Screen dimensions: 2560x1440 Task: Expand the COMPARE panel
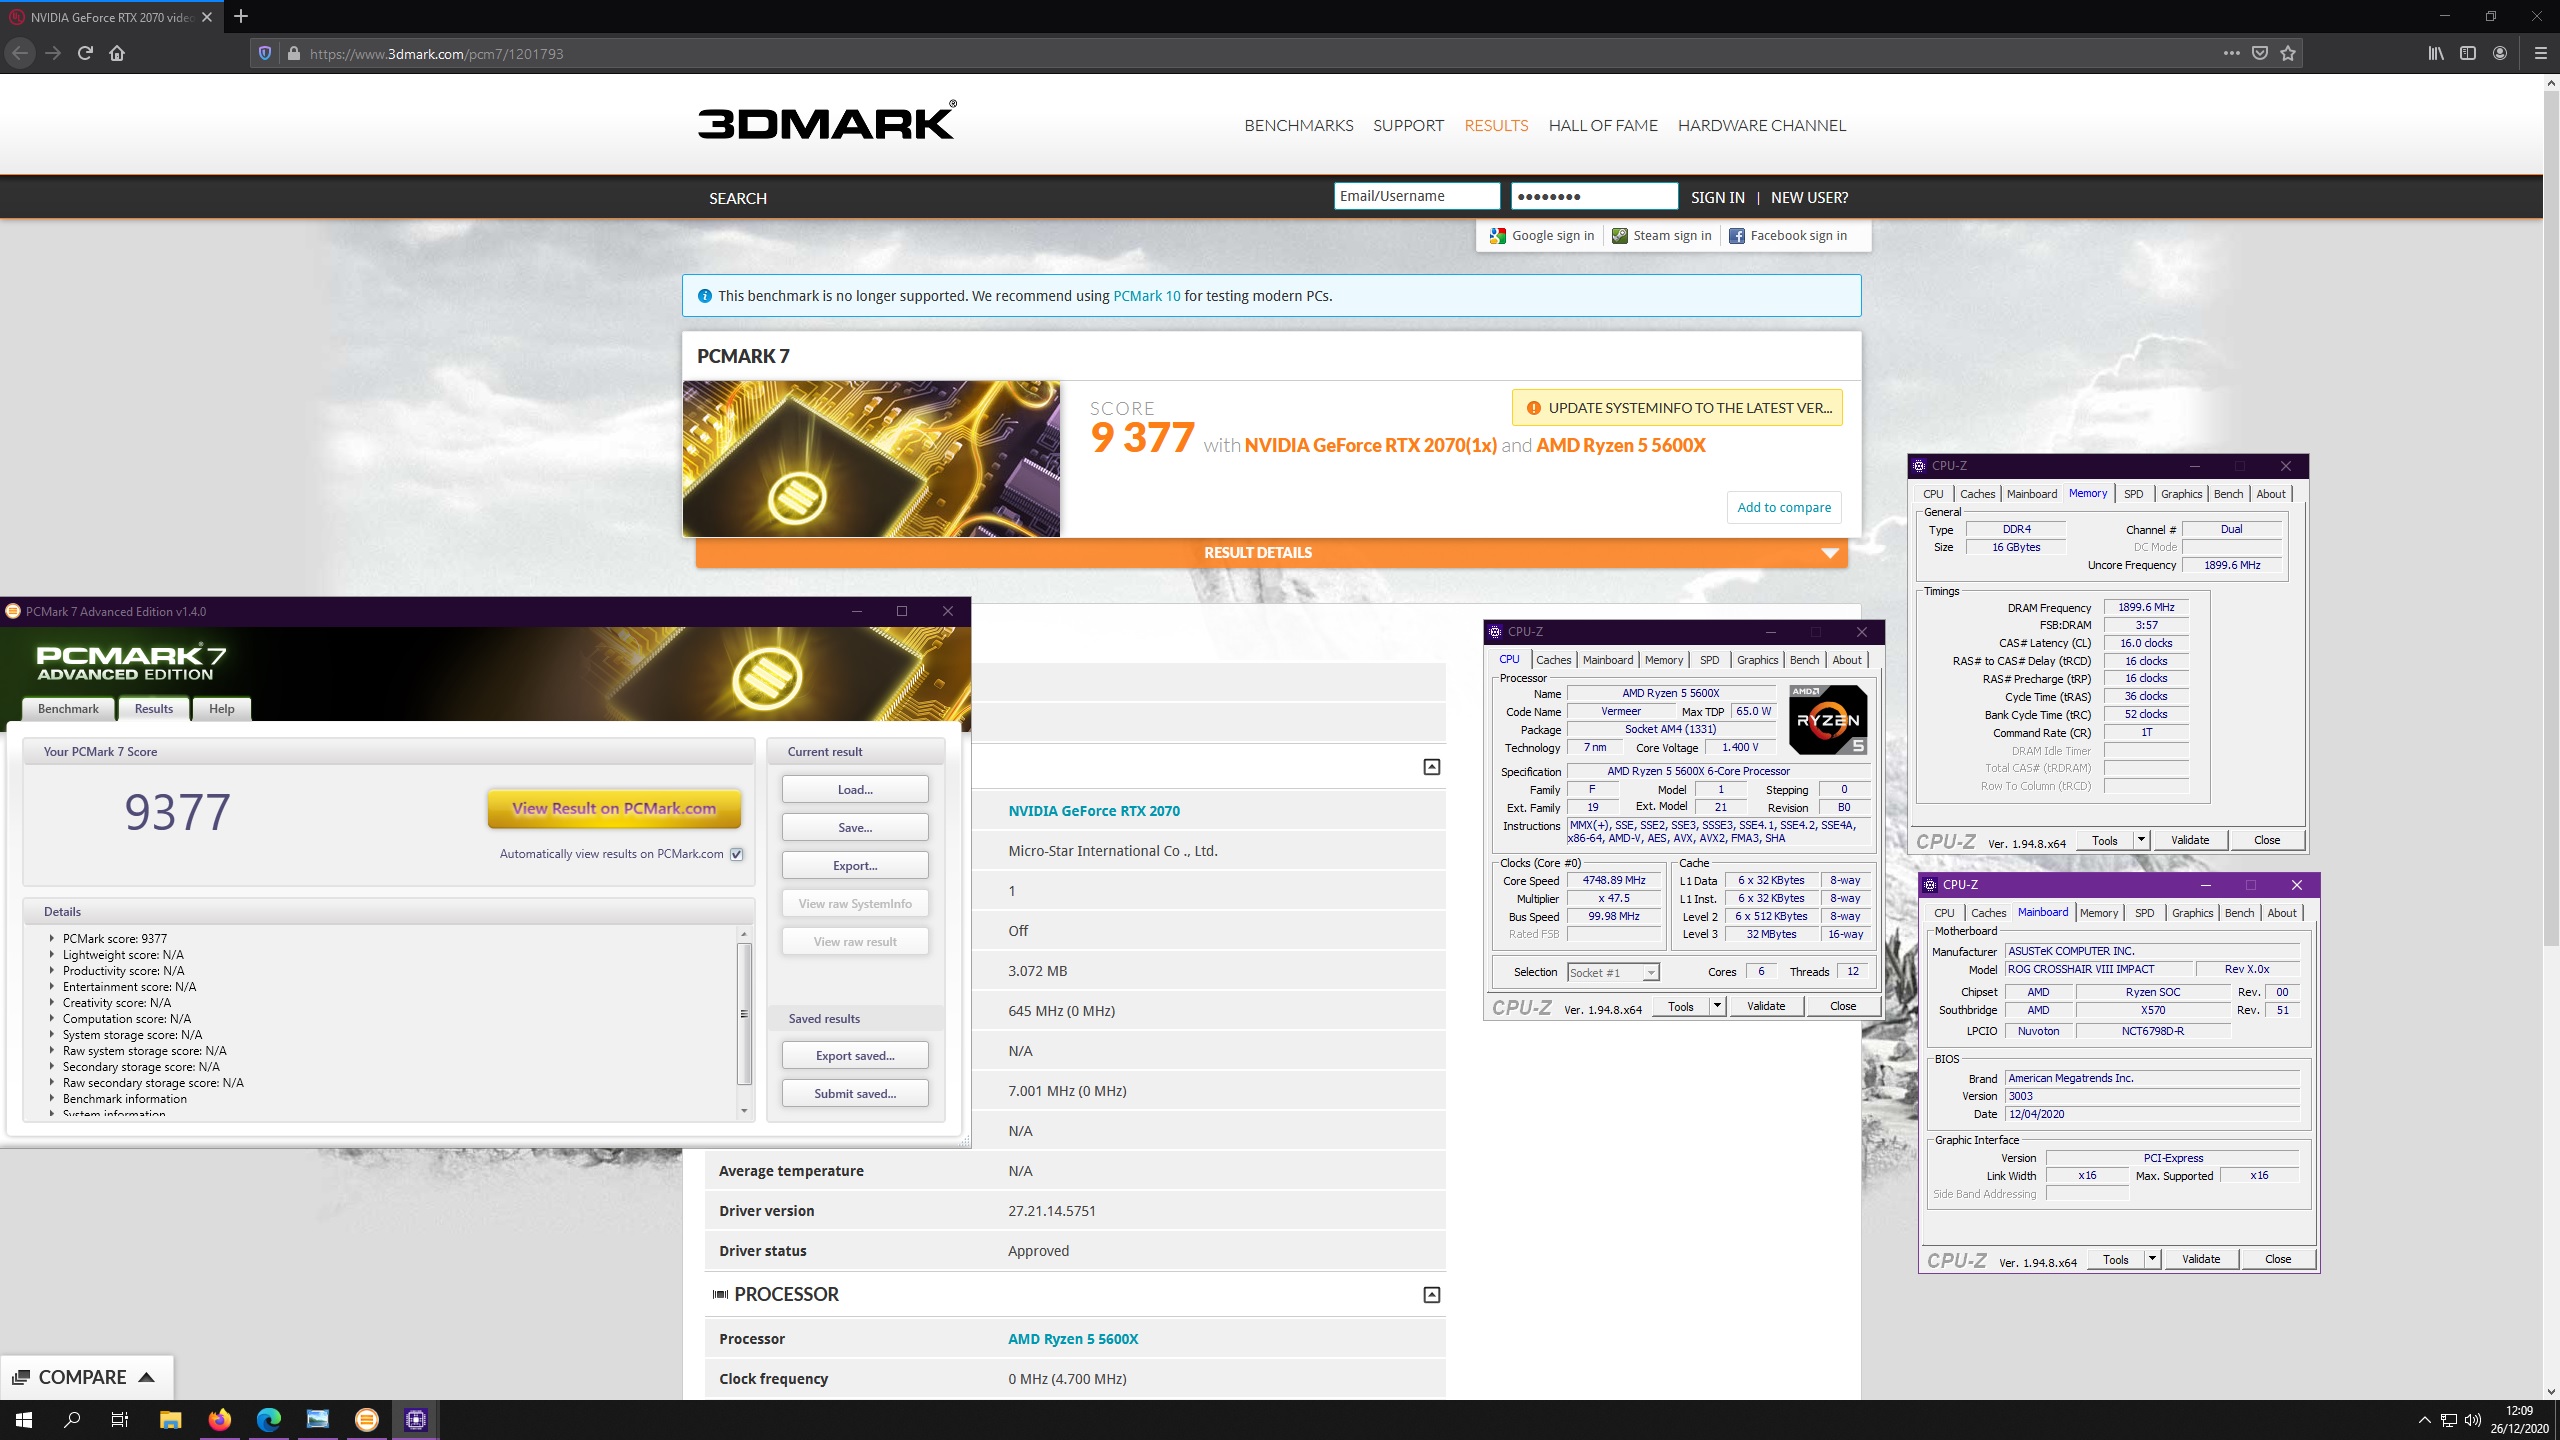pos(87,1377)
